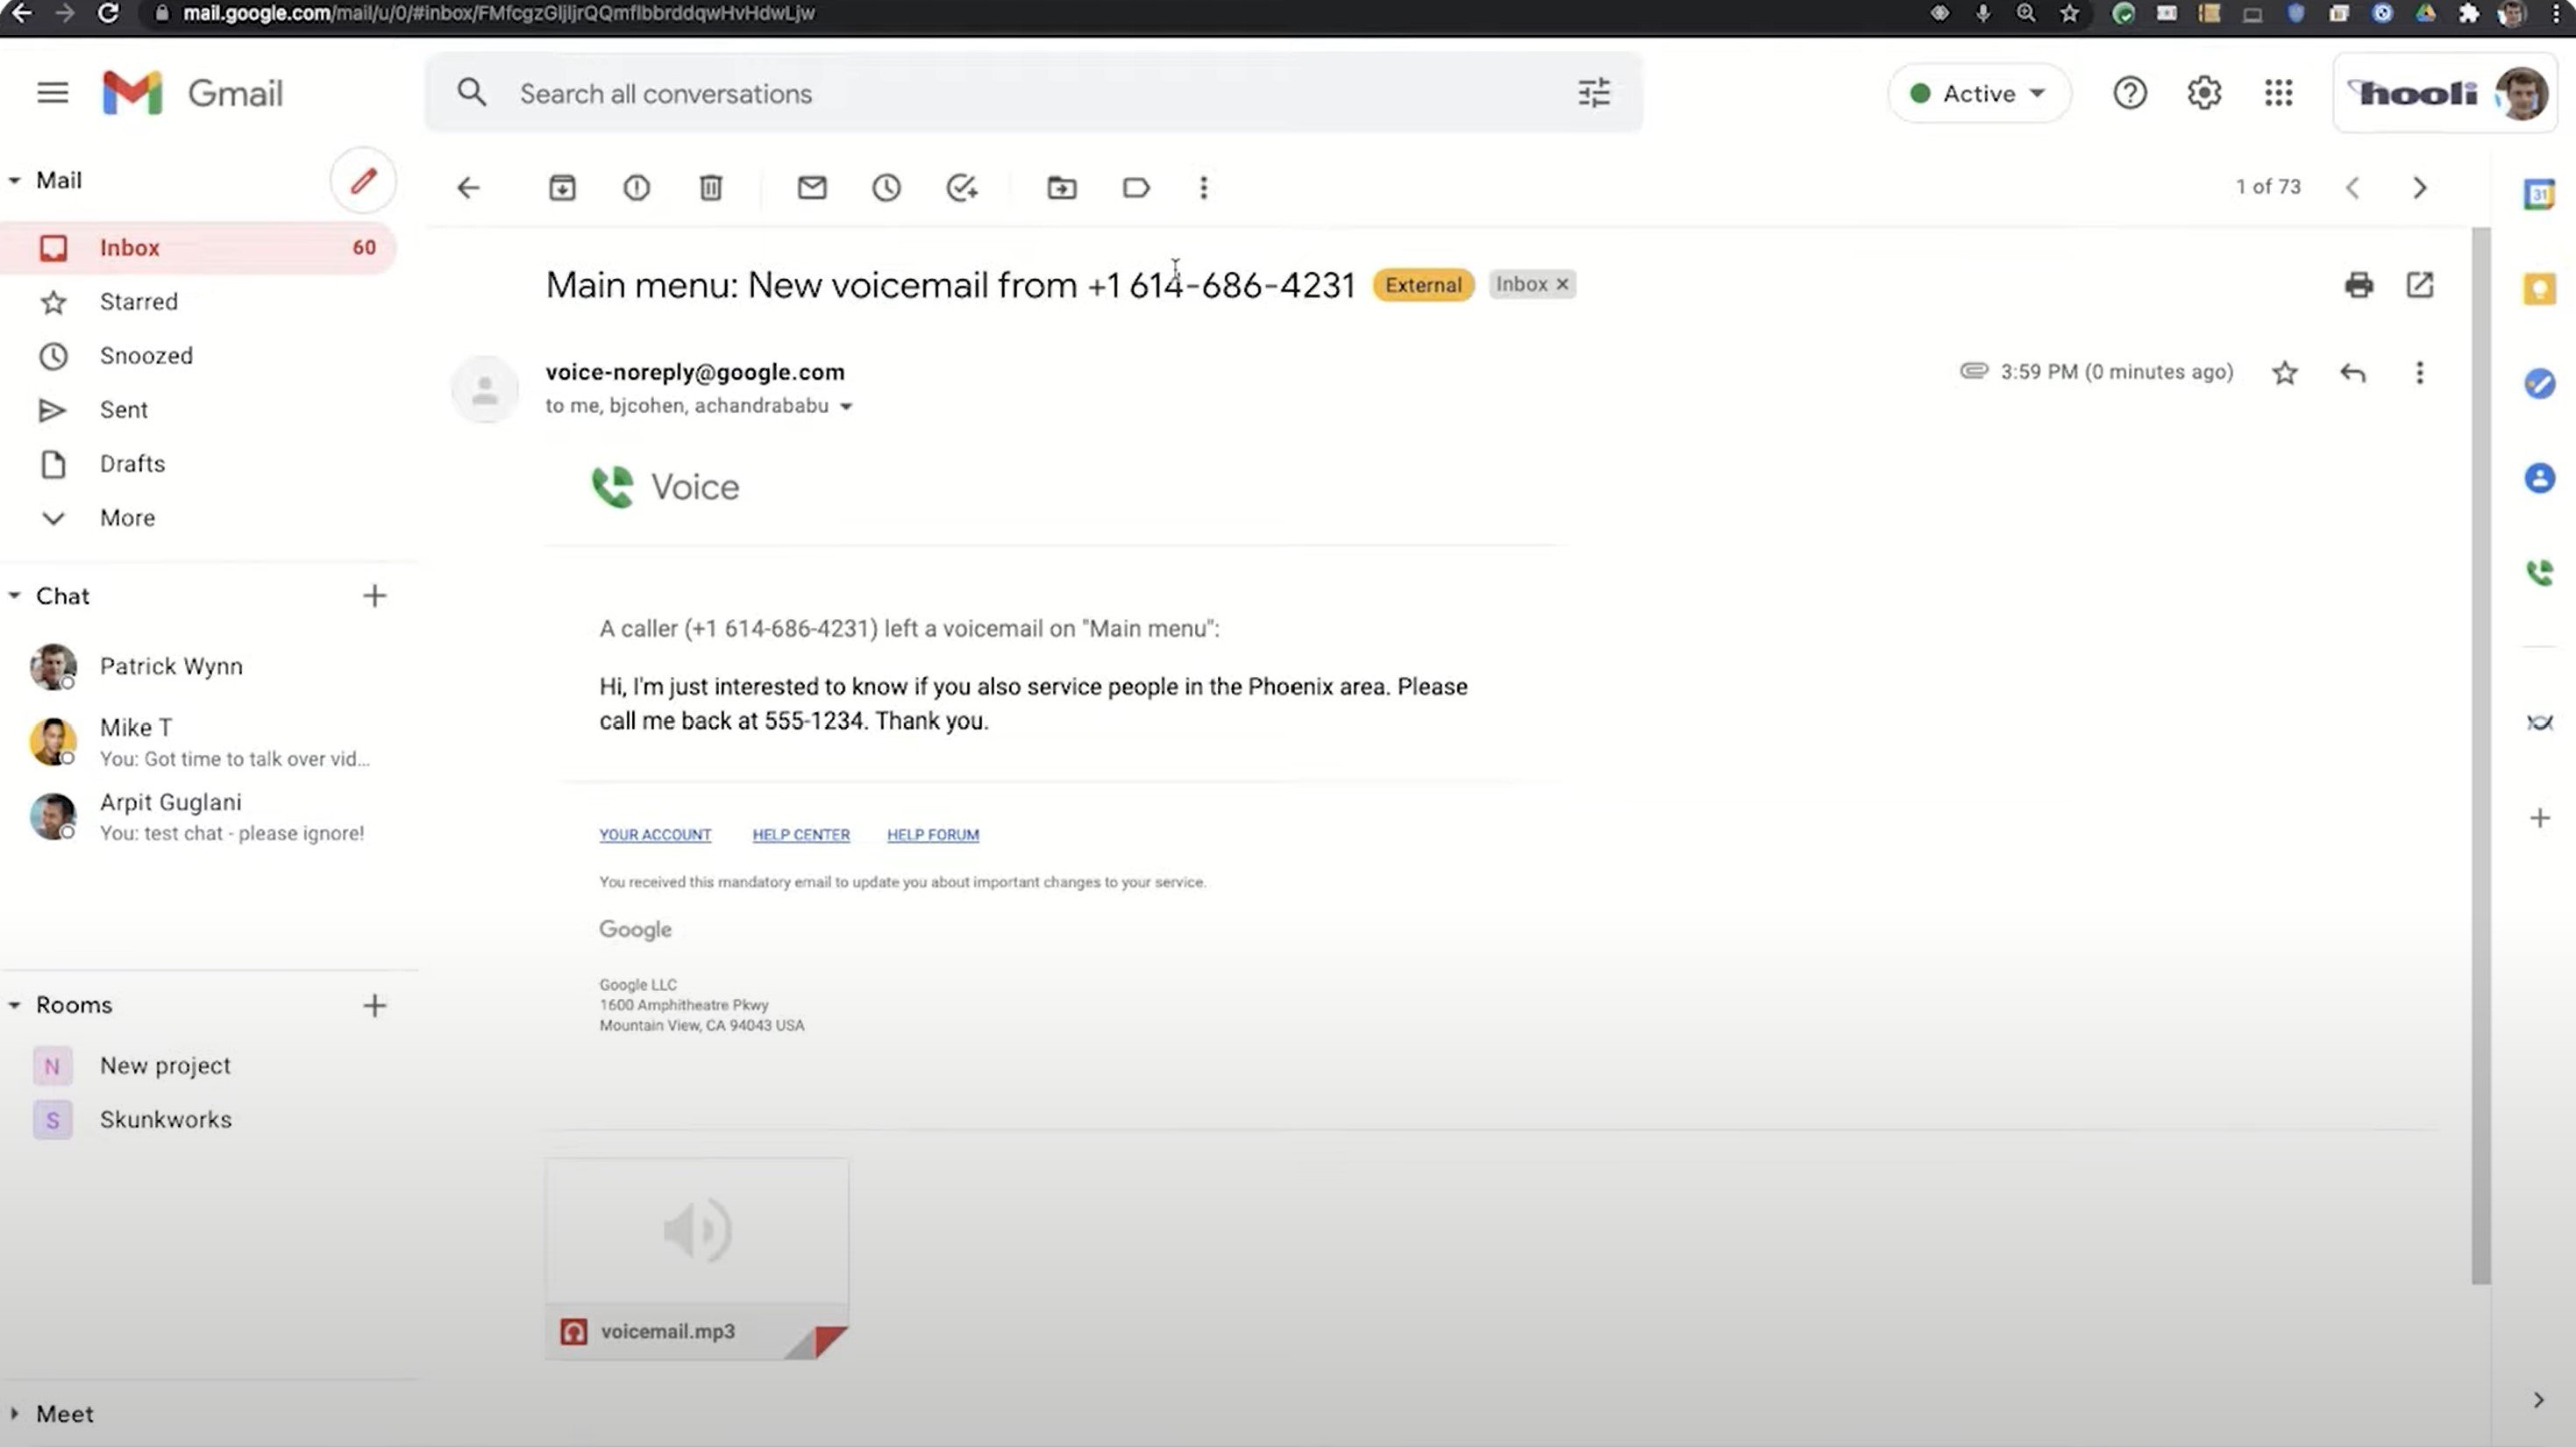
Task: Click the label tag icon
Action: [1135, 188]
